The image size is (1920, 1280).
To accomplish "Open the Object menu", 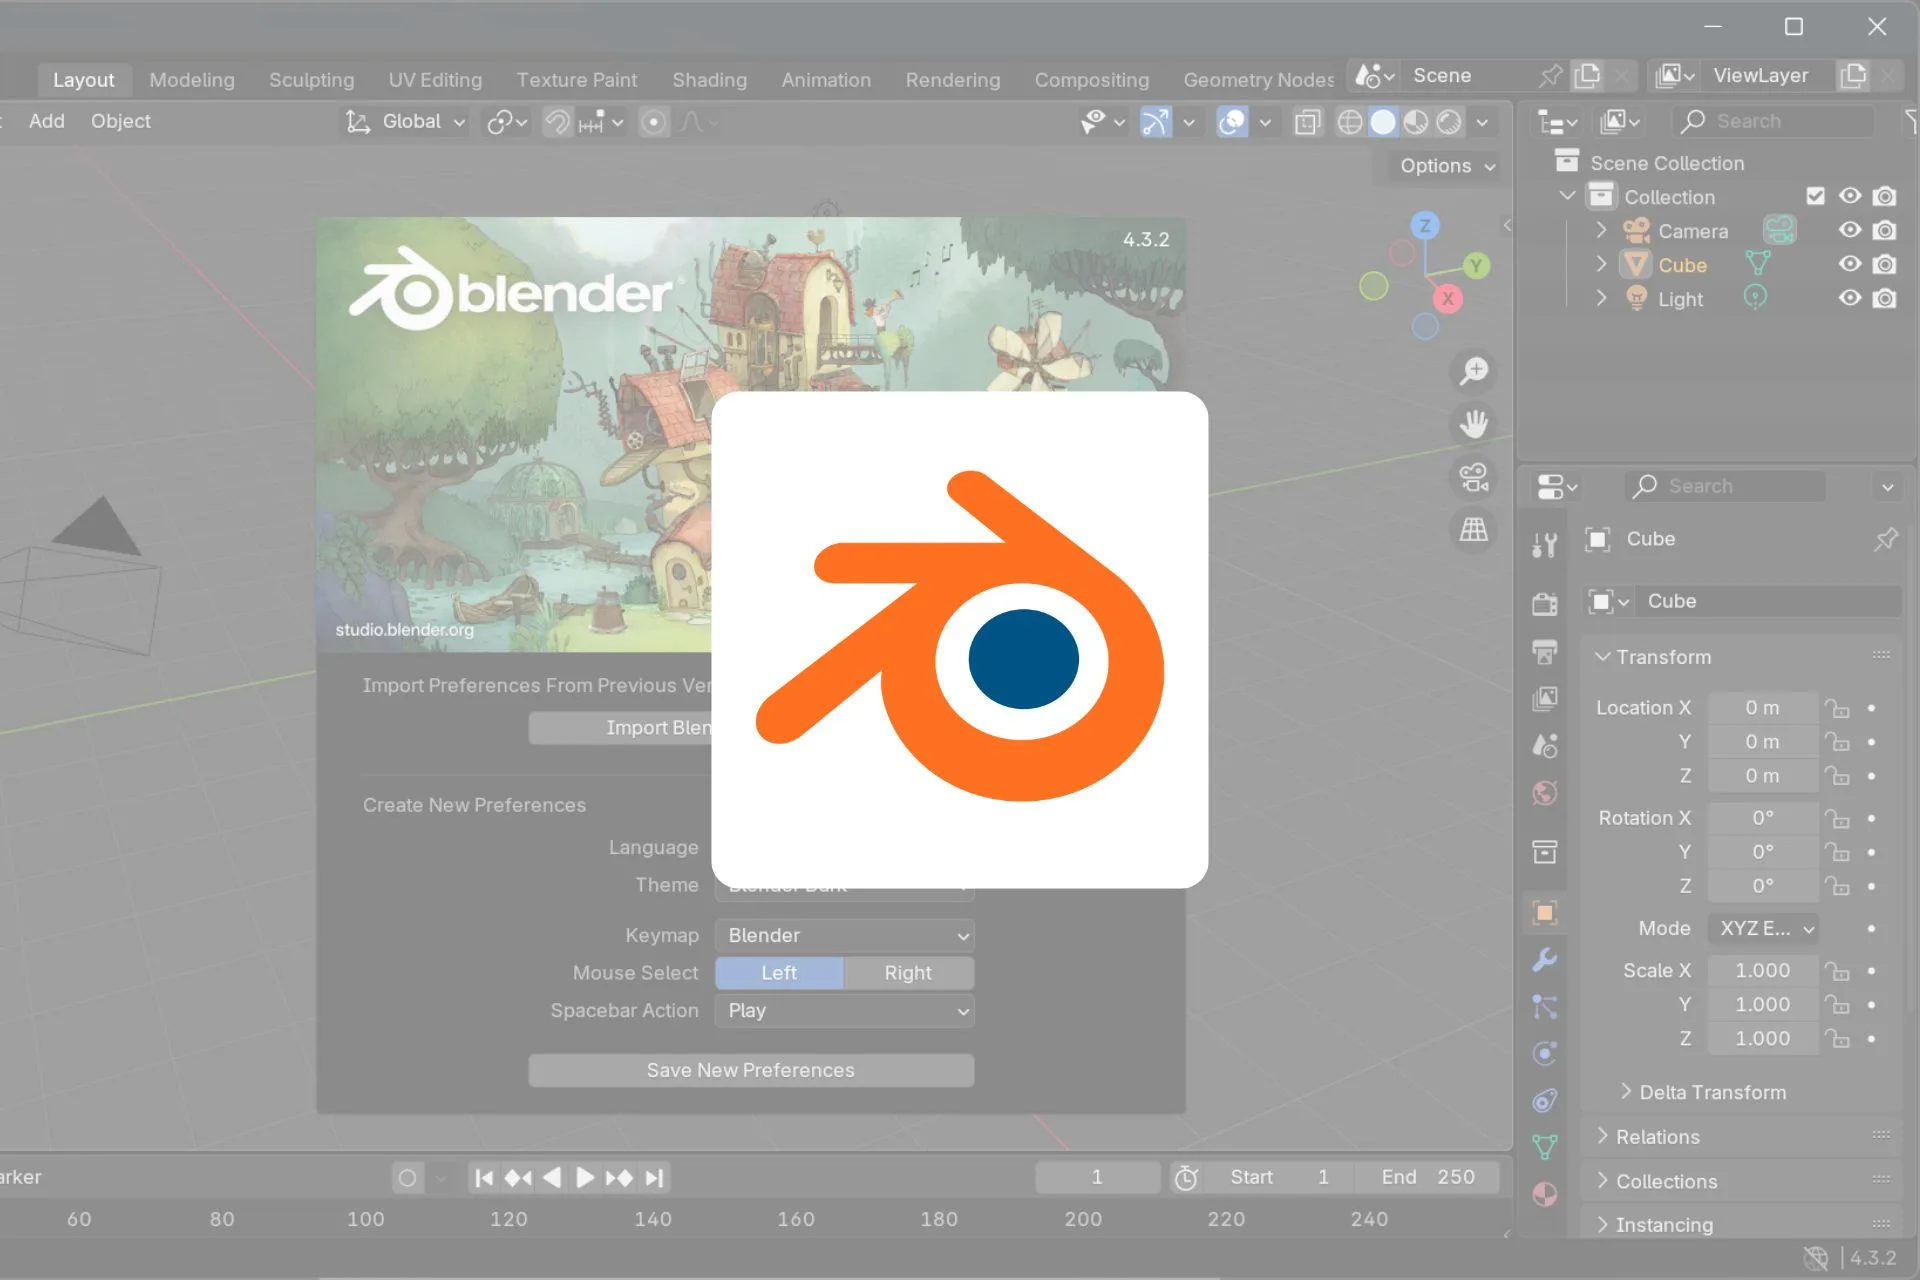I will click(x=121, y=121).
